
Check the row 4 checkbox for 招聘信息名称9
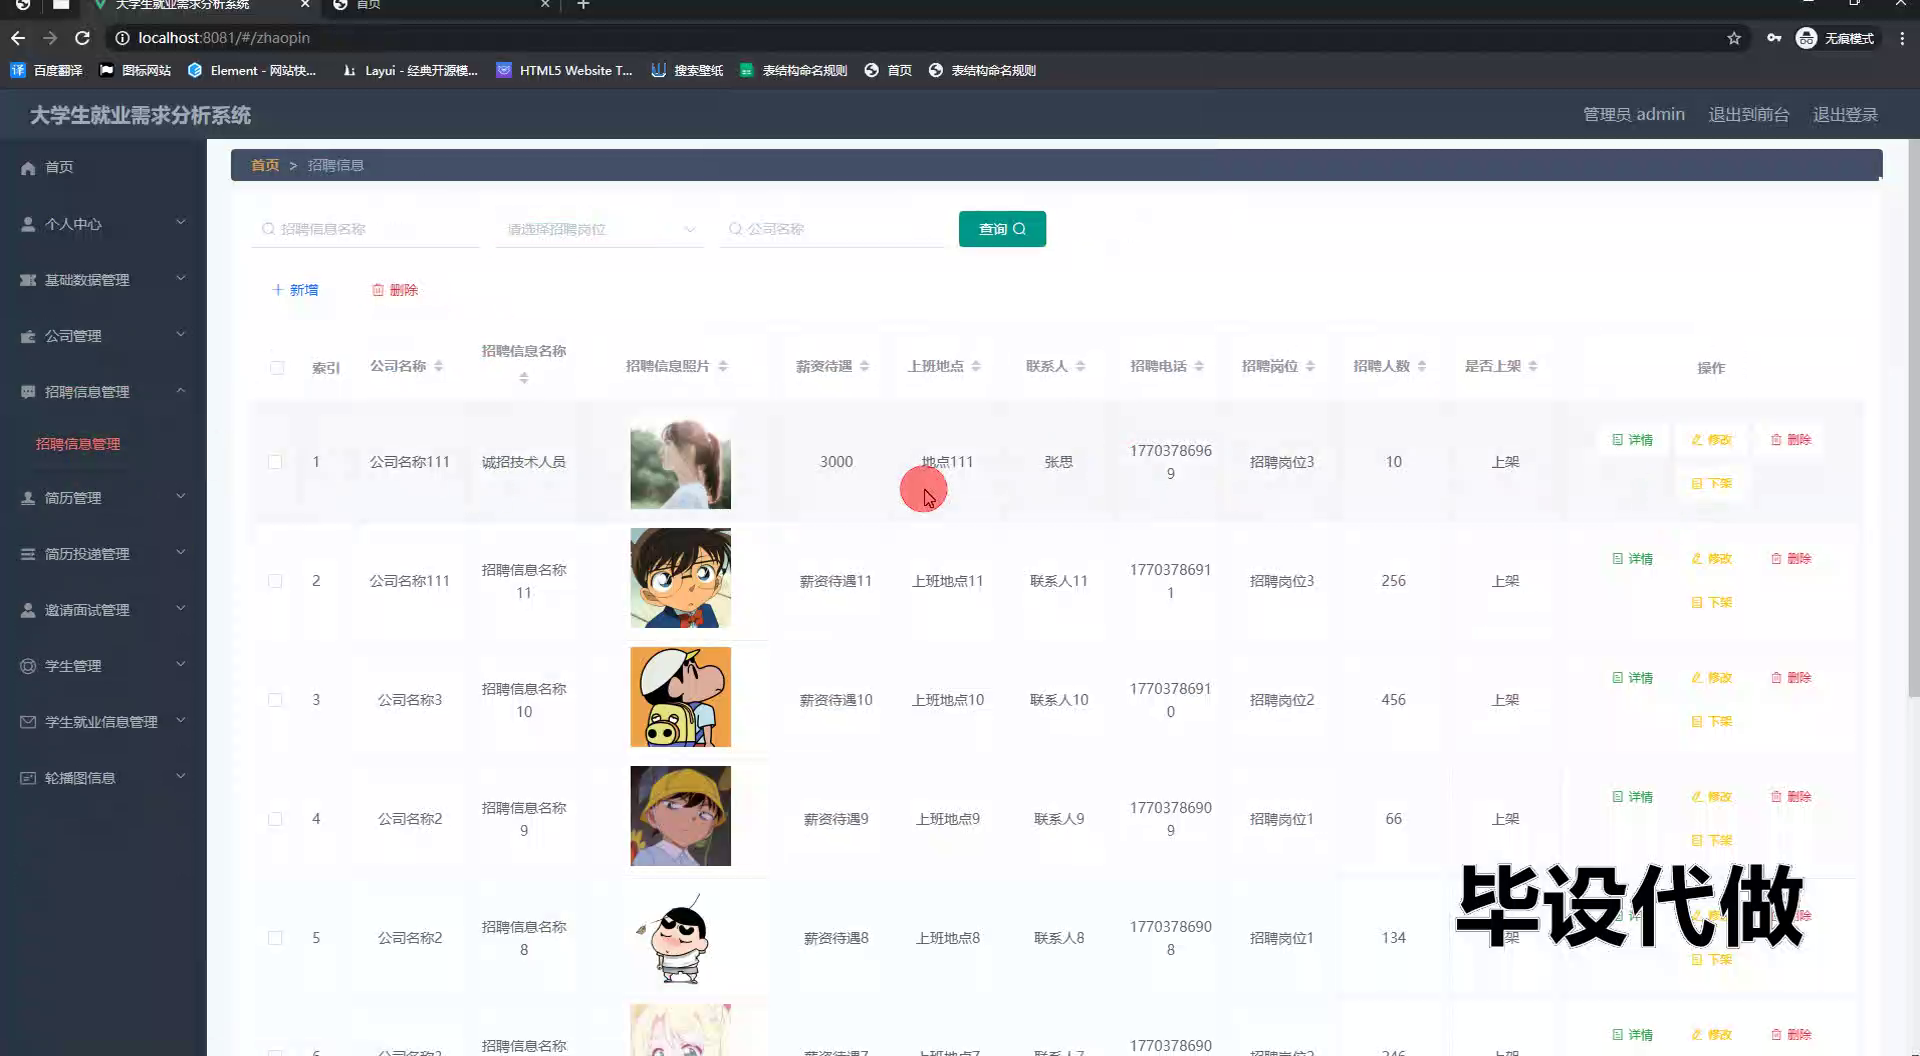[x=275, y=819]
